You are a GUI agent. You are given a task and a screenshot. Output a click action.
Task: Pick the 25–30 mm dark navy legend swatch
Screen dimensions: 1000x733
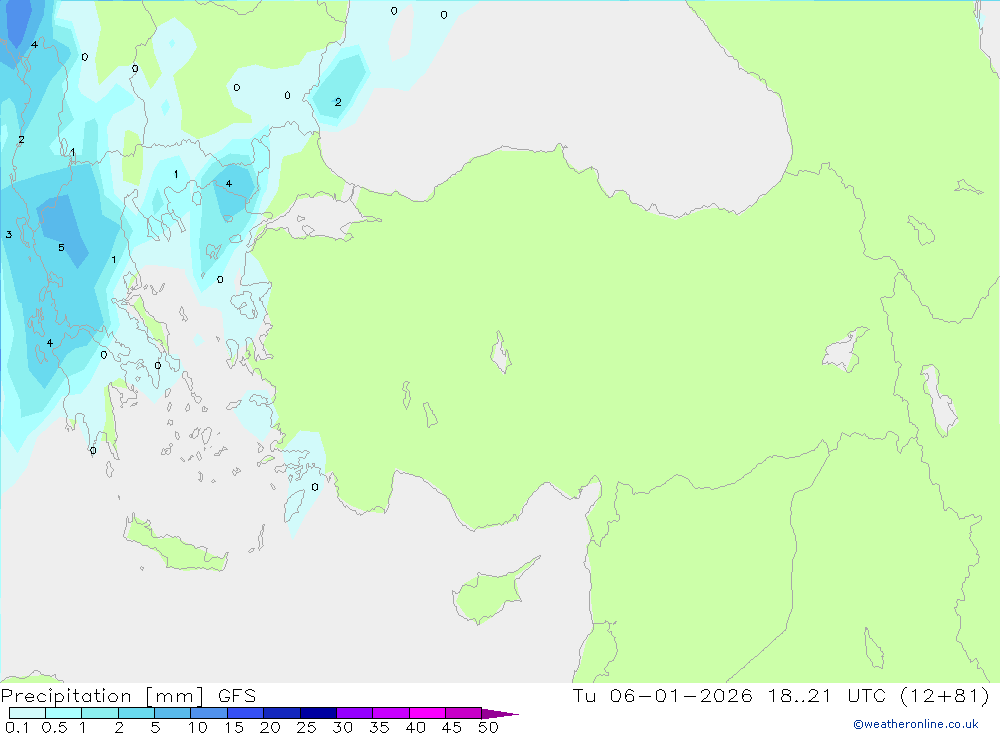[x=318, y=713]
